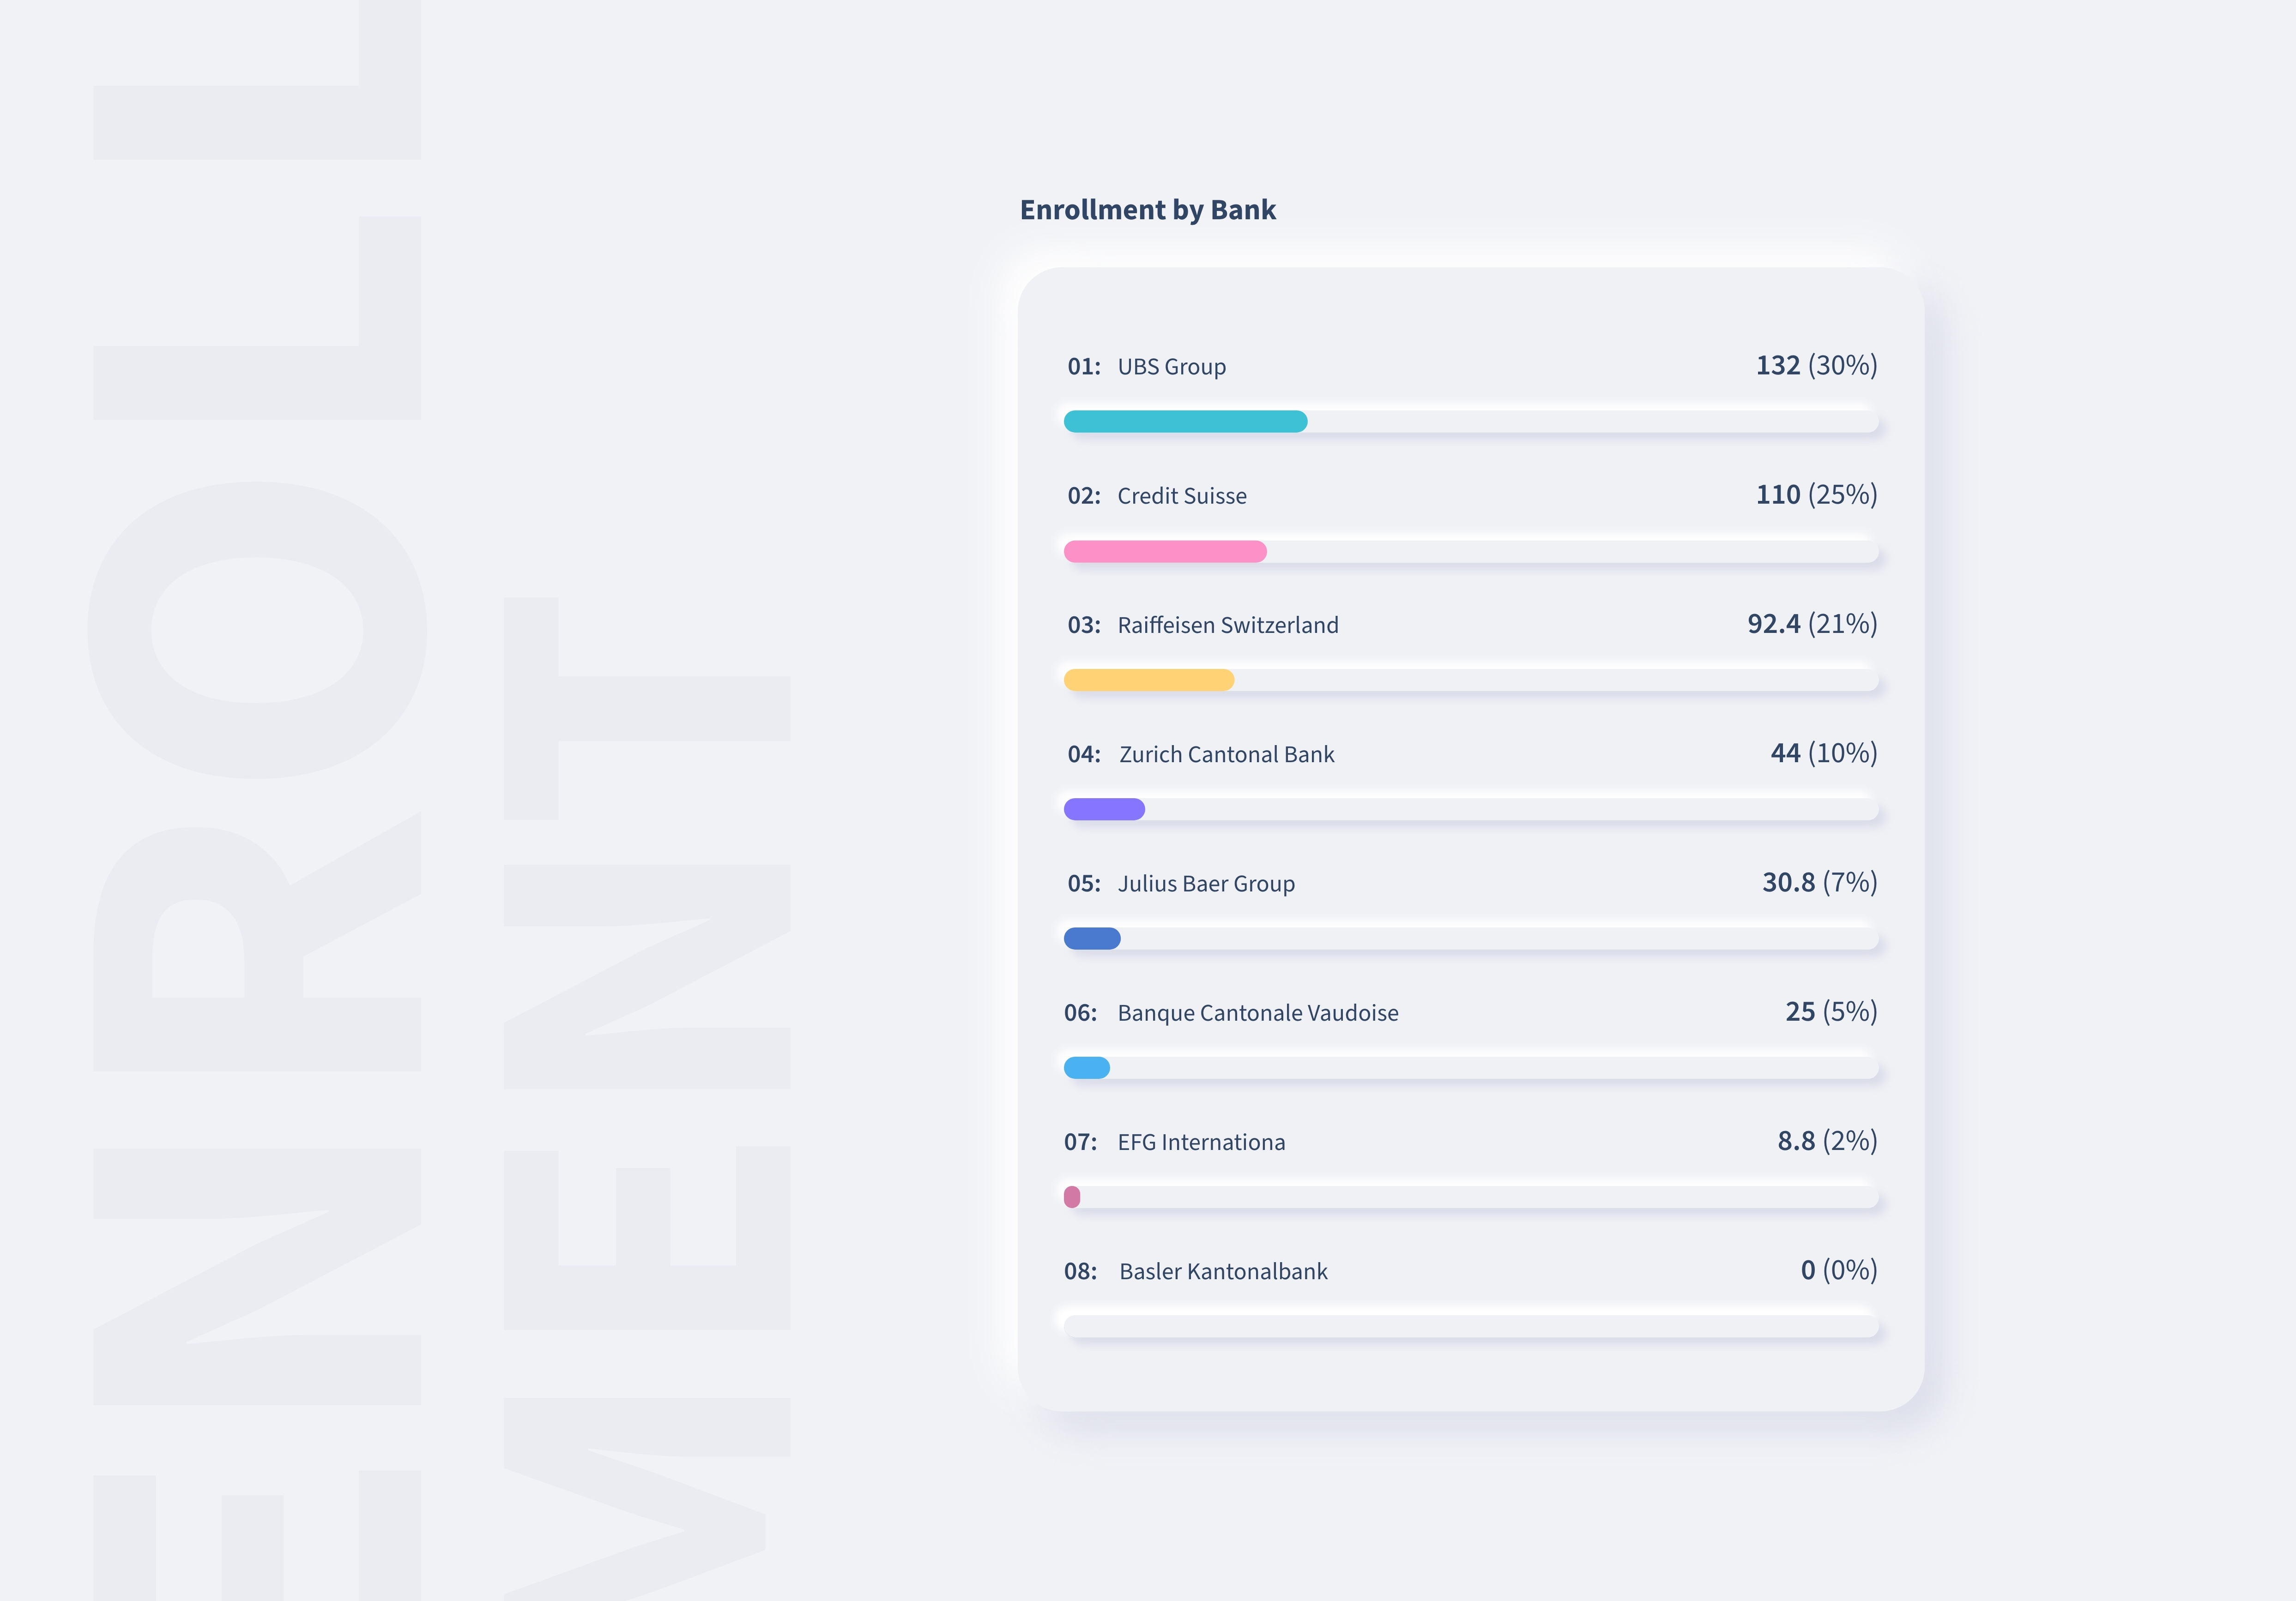Select the Basler Kantonalbank row label
Viewport: 2296px width, 1601px height.
coord(1222,1272)
